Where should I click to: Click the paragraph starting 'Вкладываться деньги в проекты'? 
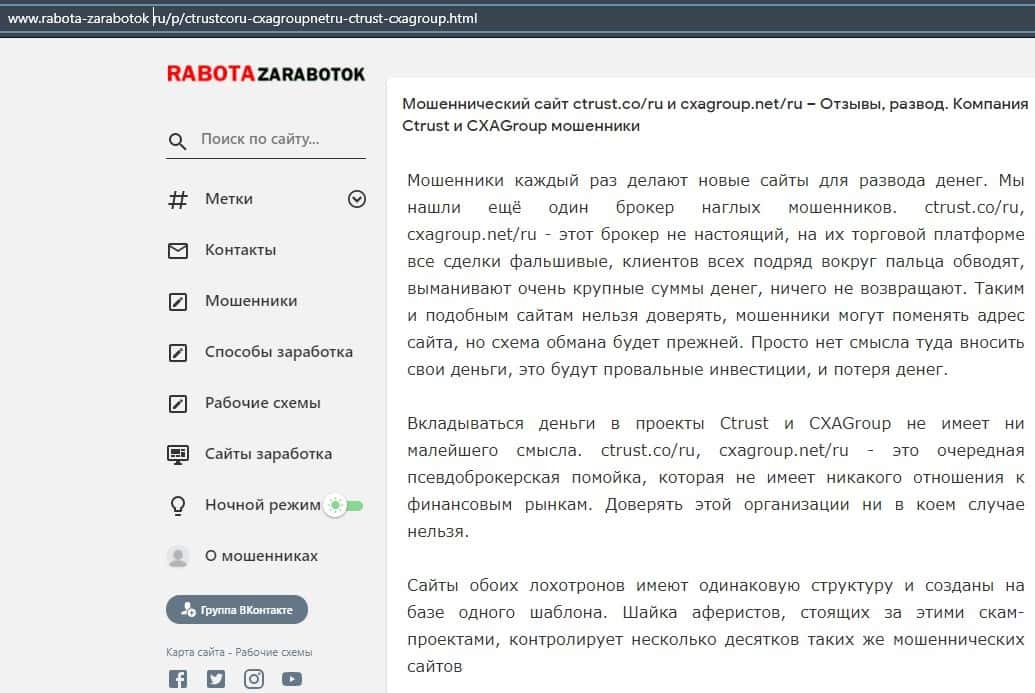coord(716,477)
